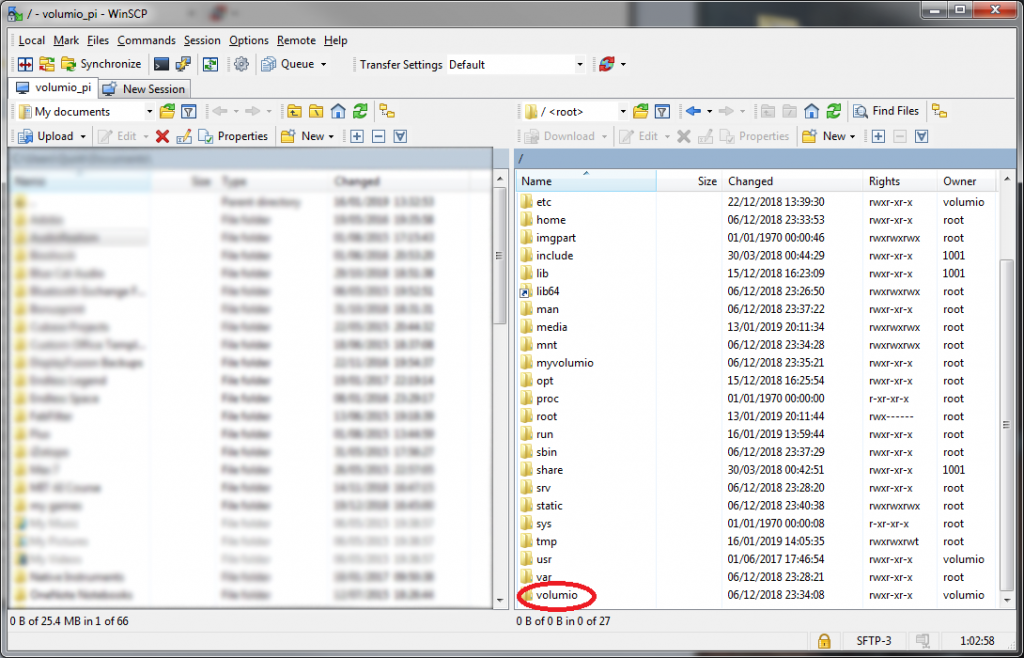
Task: Open local Properties button
Action: [233, 136]
